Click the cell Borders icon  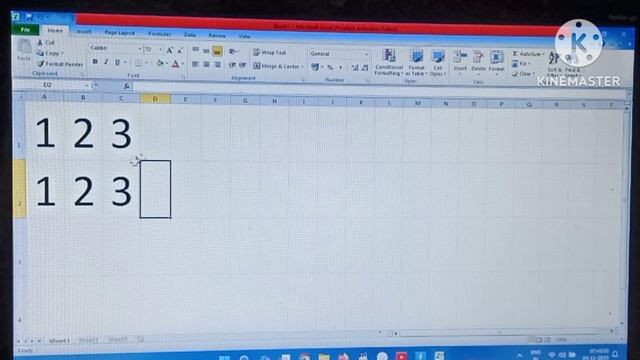tap(139, 62)
